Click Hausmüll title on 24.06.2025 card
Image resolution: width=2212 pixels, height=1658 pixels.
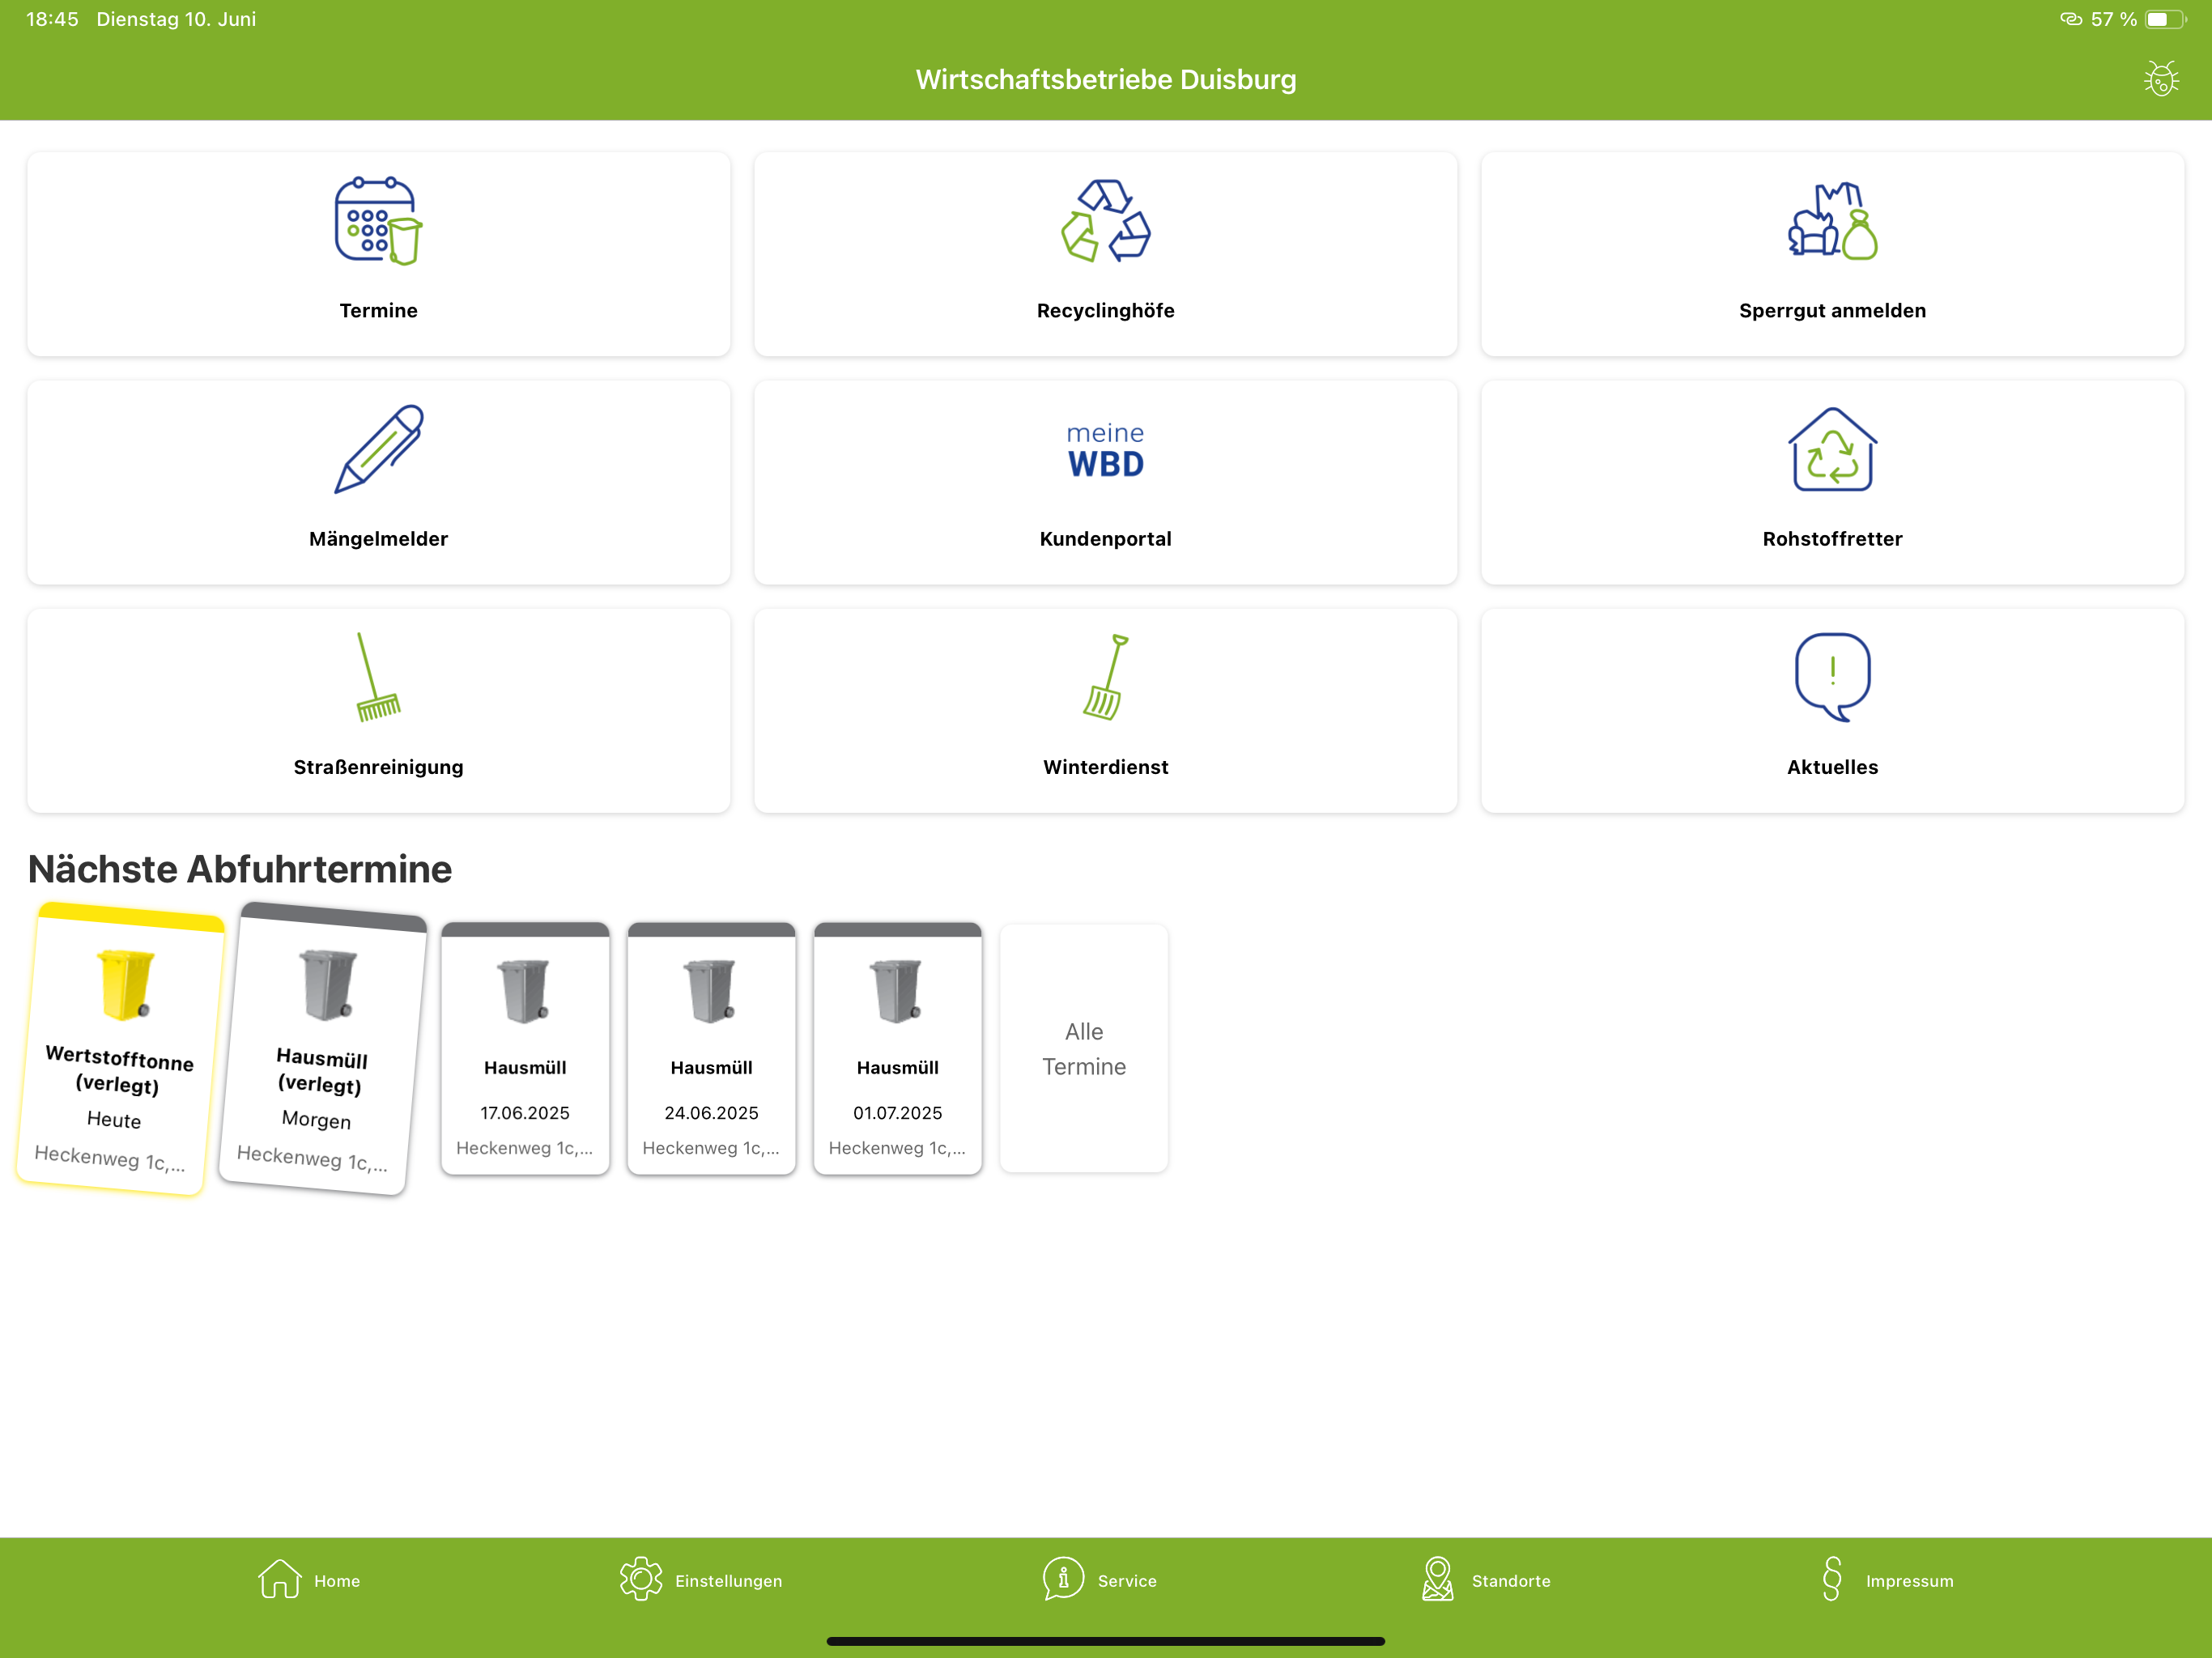coord(710,1067)
